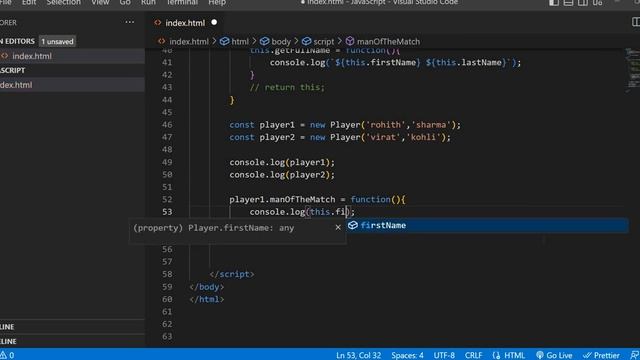640x360 pixels.
Task: Start the Go Live server
Action: (554, 355)
